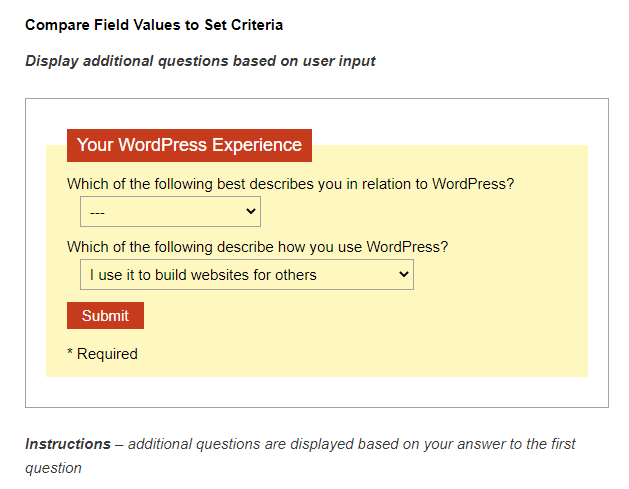Click the 'Your WordPress Experience' legend banner
The image size is (629, 489).
click(189, 145)
